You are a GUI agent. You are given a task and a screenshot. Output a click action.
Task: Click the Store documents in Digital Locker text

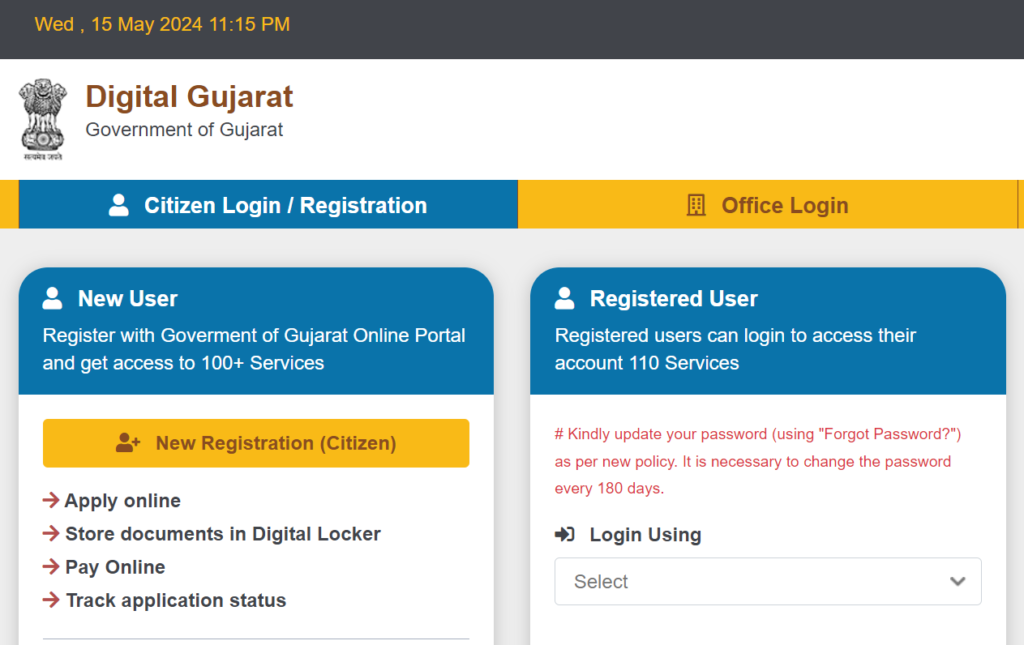pos(223,534)
